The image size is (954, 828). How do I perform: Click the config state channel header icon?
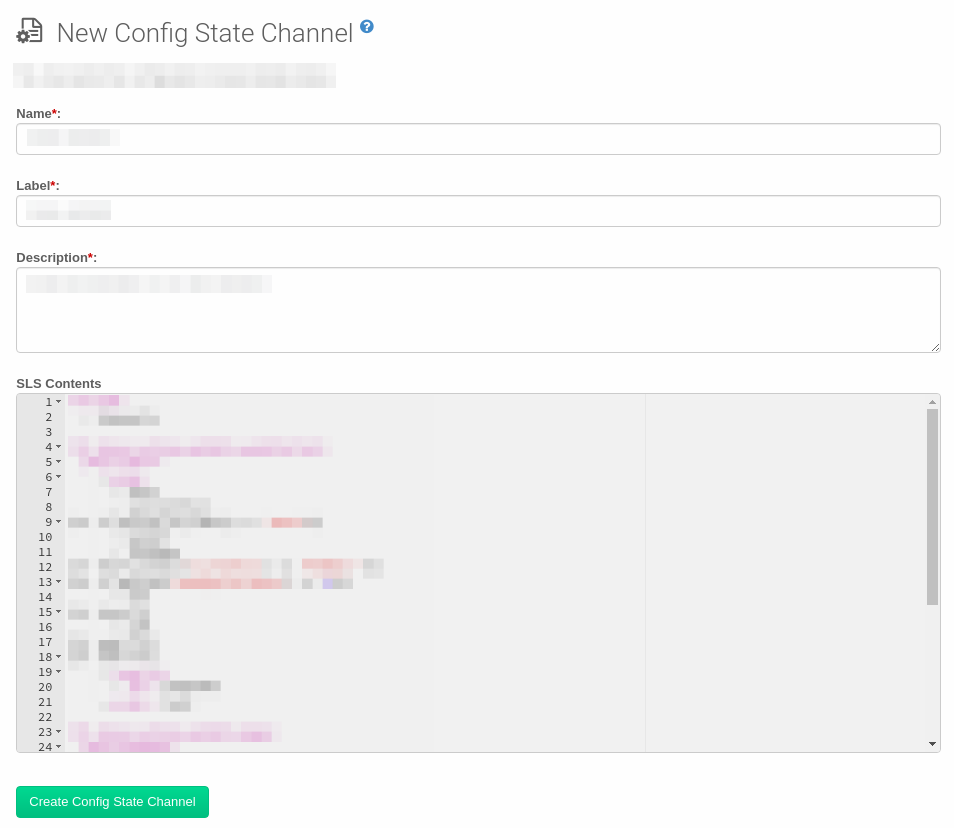(30, 32)
